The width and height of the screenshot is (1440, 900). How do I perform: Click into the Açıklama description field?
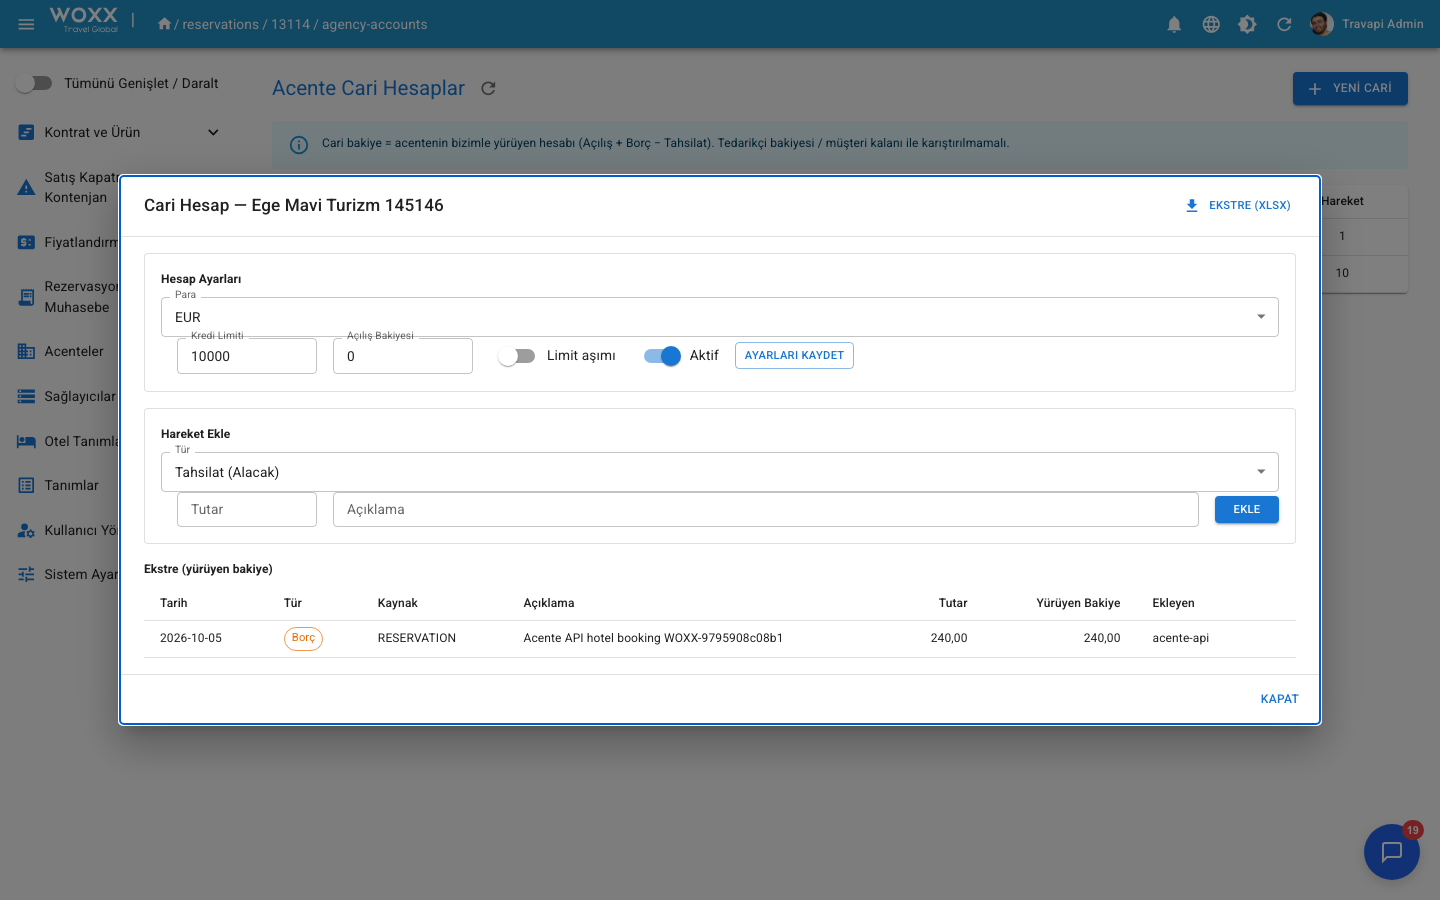pyautogui.click(x=766, y=510)
